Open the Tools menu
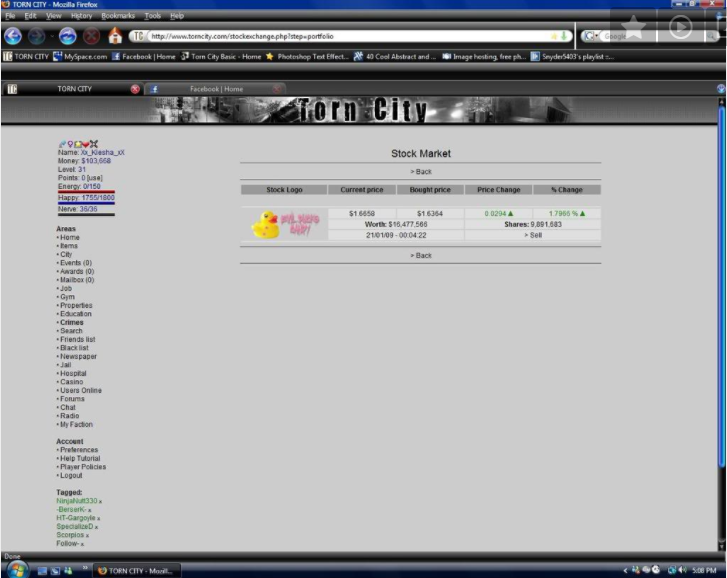The height and width of the screenshot is (578, 727). tap(153, 16)
